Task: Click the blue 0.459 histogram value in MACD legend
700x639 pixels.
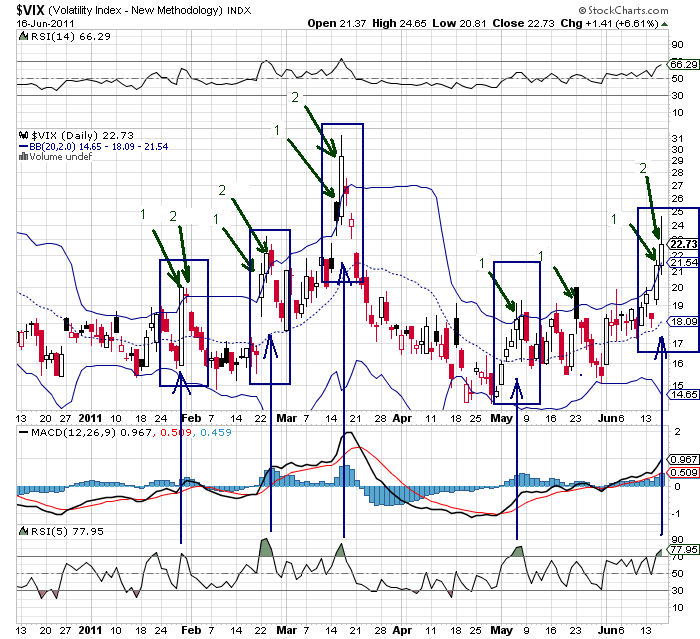Action: (216, 432)
